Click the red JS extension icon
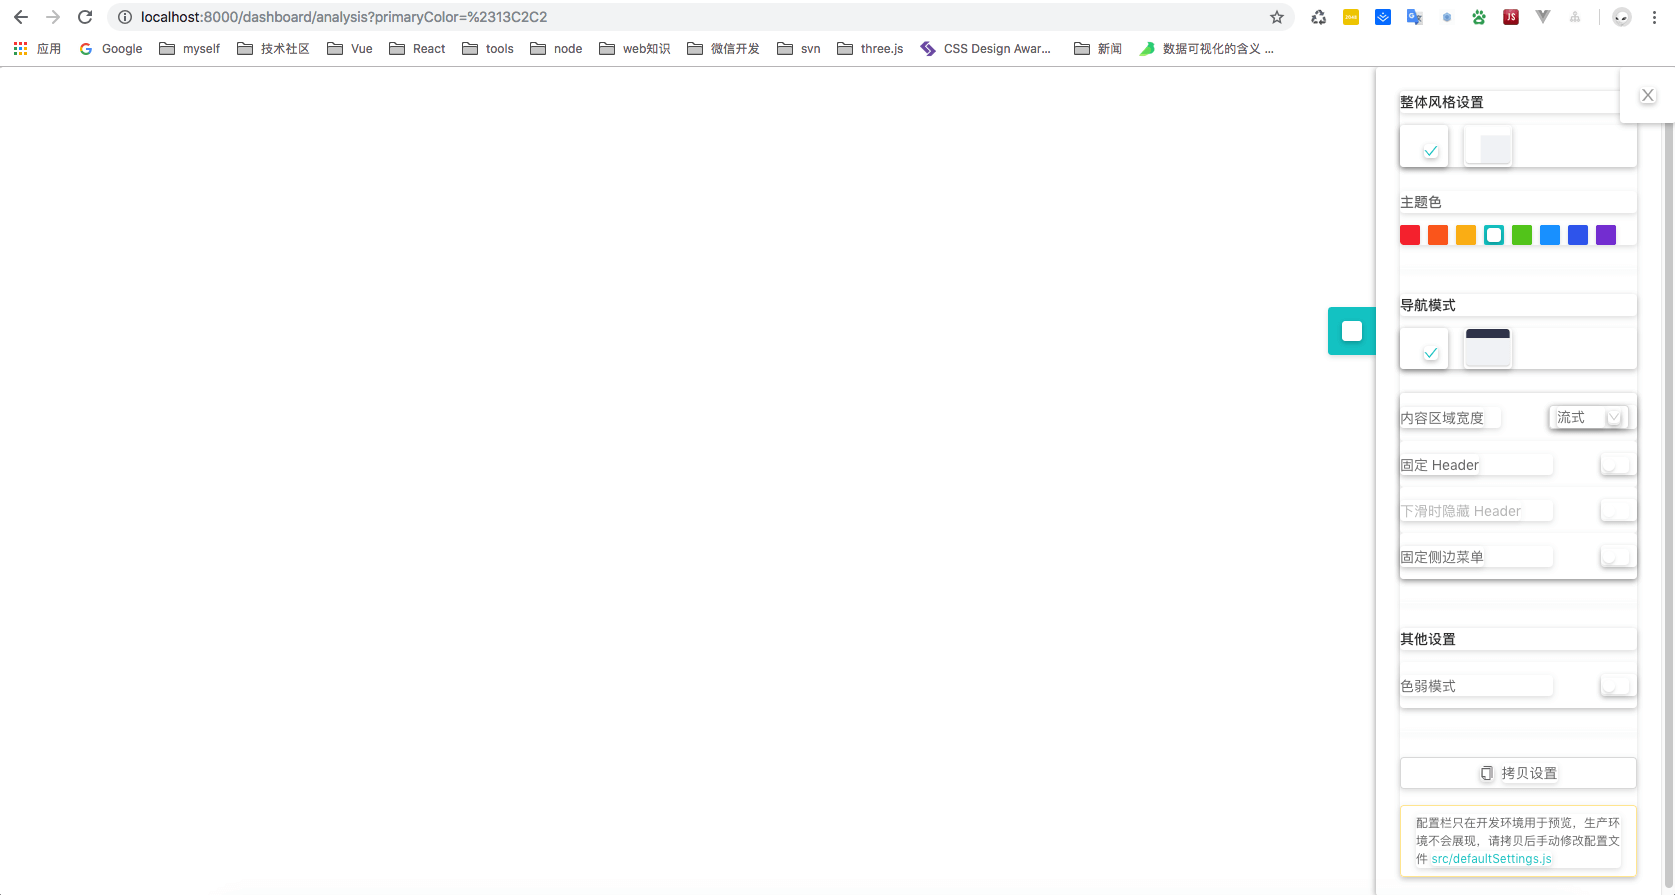The height and width of the screenshot is (895, 1675). (1511, 17)
